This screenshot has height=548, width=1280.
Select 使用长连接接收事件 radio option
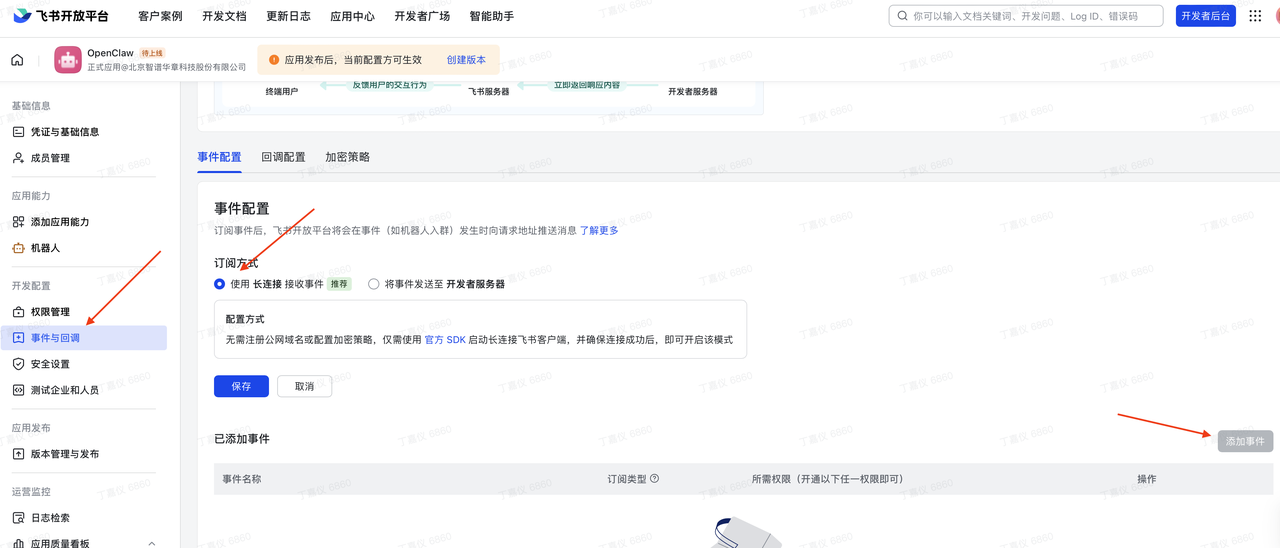pos(220,284)
